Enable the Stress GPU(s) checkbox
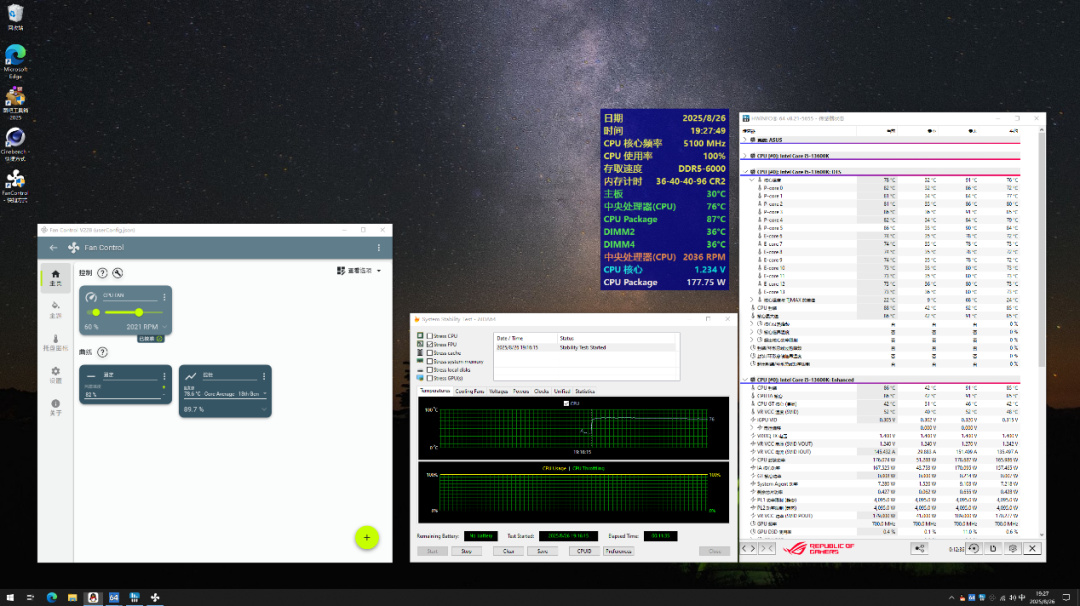1080x606 pixels. 430,378
